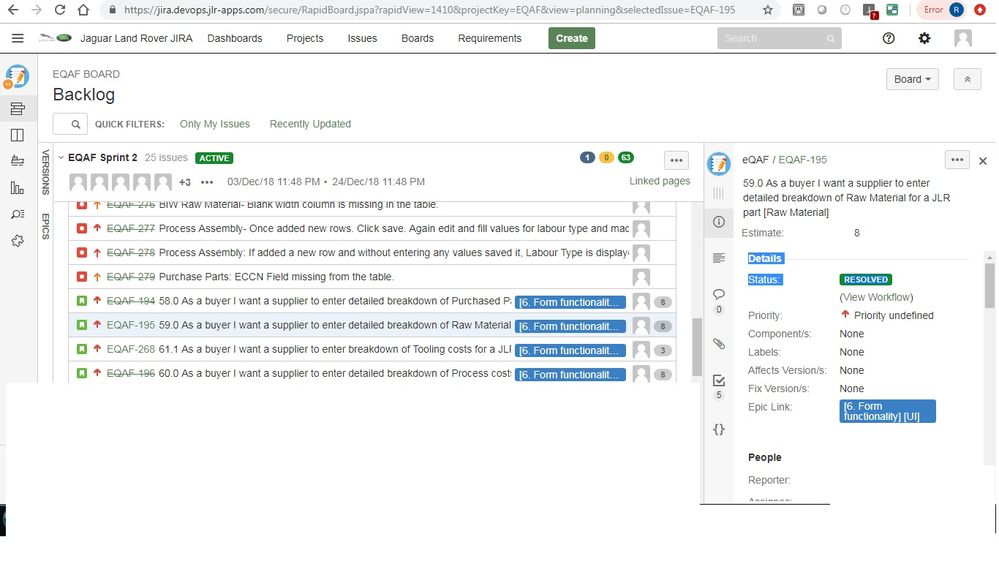The image size is (999, 562).
Task: Open the info details icon in issue panel
Action: pos(719,222)
